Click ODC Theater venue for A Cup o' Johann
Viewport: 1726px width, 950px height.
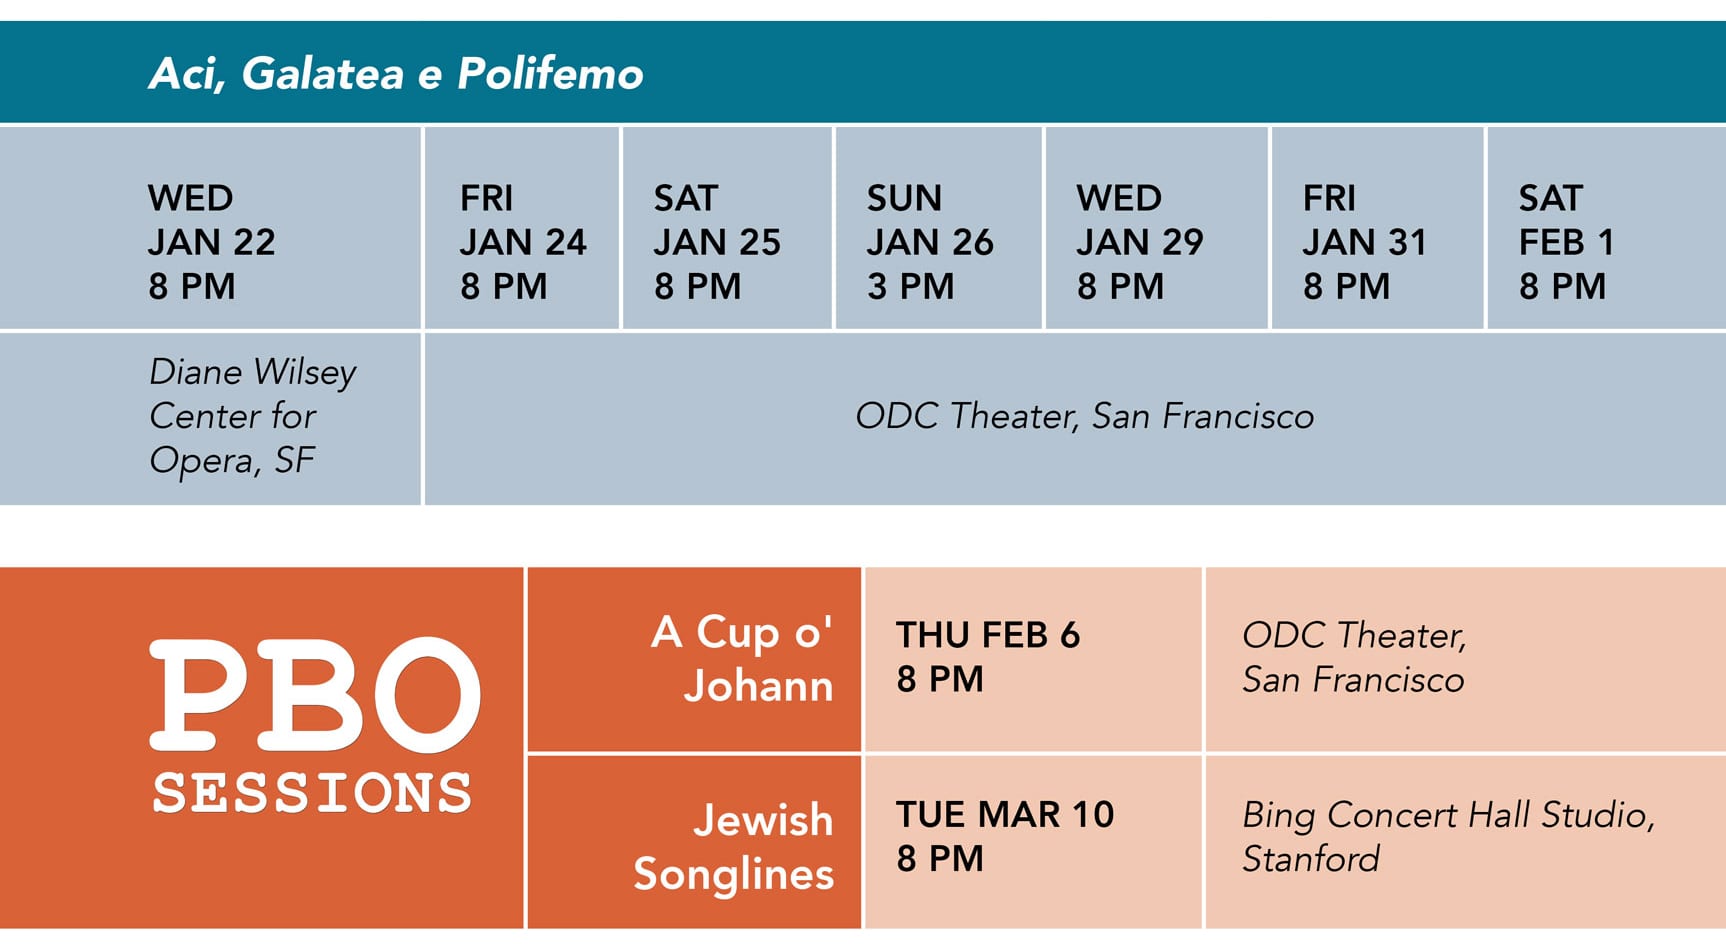(x=1353, y=657)
